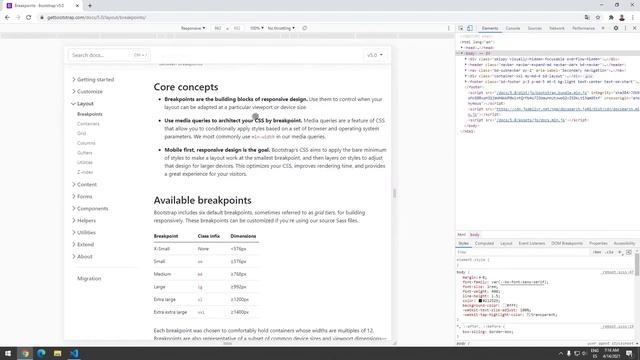This screenshot has height=360, width=640.
Task: Toggle the :hov element state button
Action: [x=597, y=252]
